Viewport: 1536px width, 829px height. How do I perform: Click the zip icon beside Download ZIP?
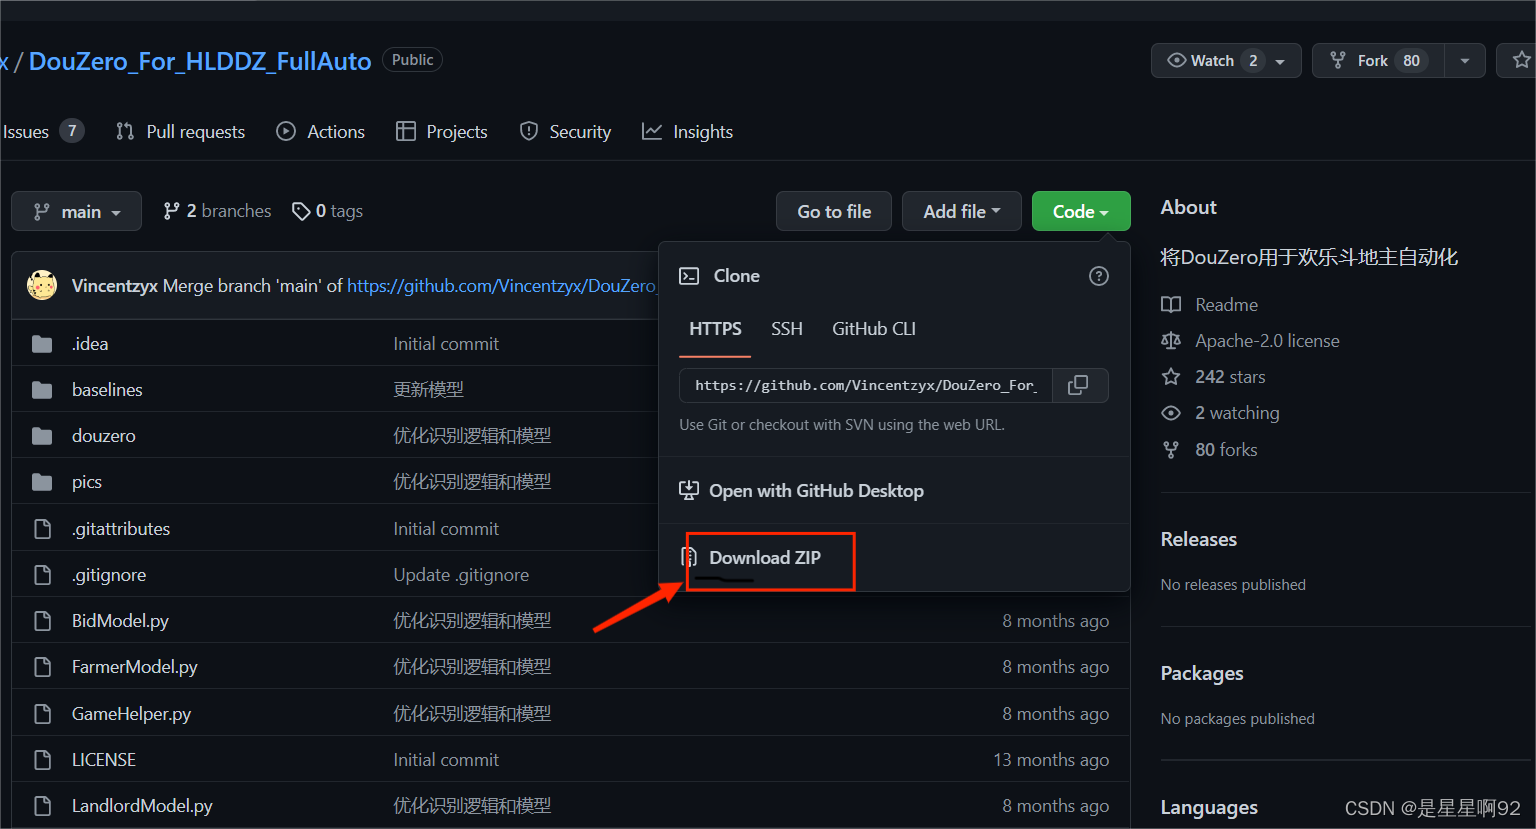coord(689,557)
